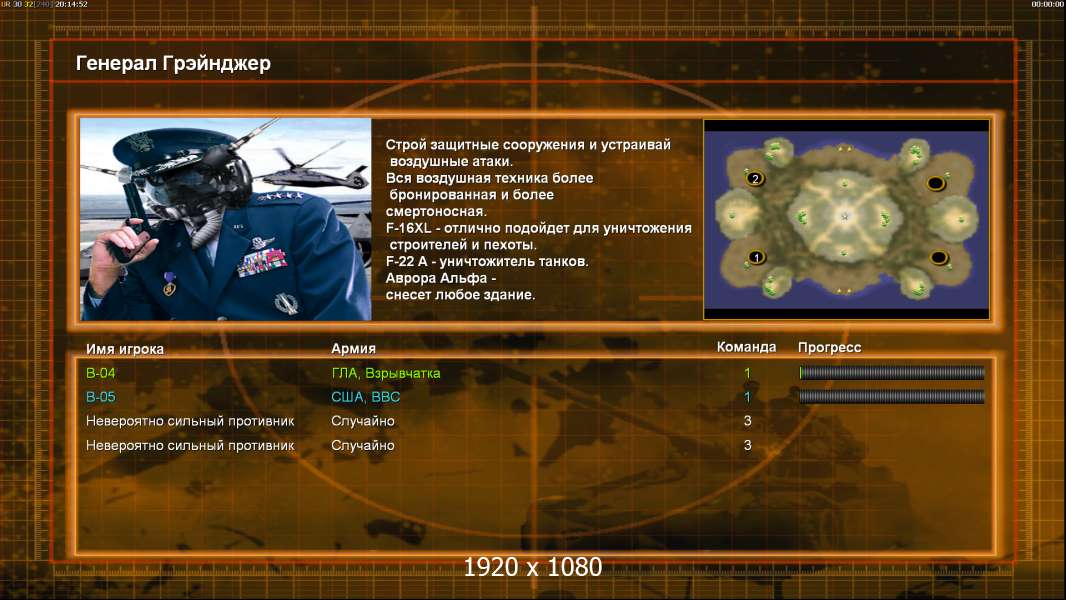Click the 'Прогресс' column header

click(x=829, y=348)
